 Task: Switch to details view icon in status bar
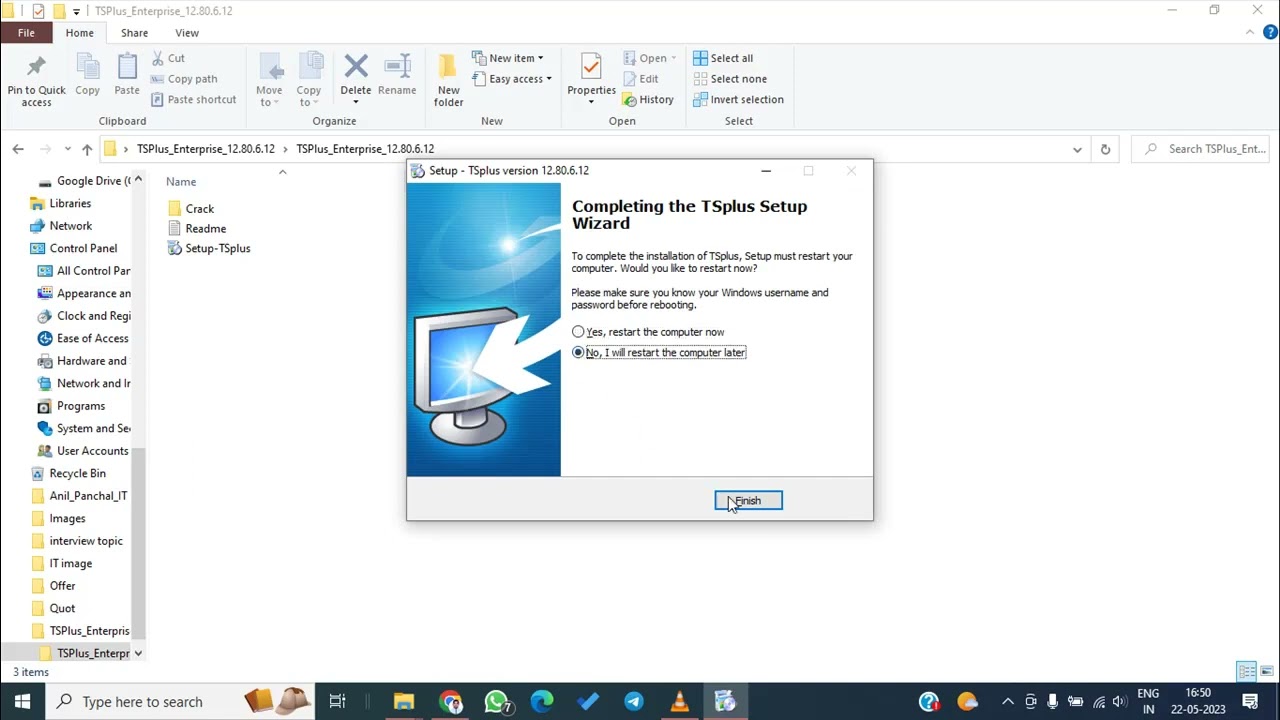click(1245, 672)
